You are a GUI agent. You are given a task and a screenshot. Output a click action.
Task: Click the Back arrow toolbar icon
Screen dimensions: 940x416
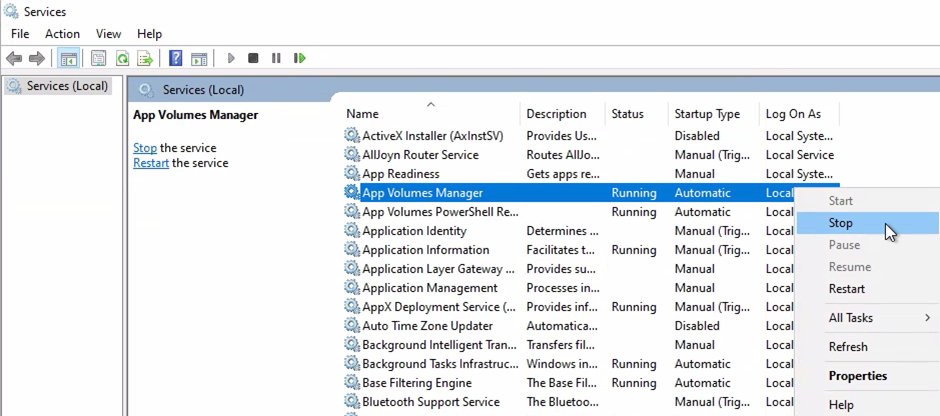(x=14, y=59)
